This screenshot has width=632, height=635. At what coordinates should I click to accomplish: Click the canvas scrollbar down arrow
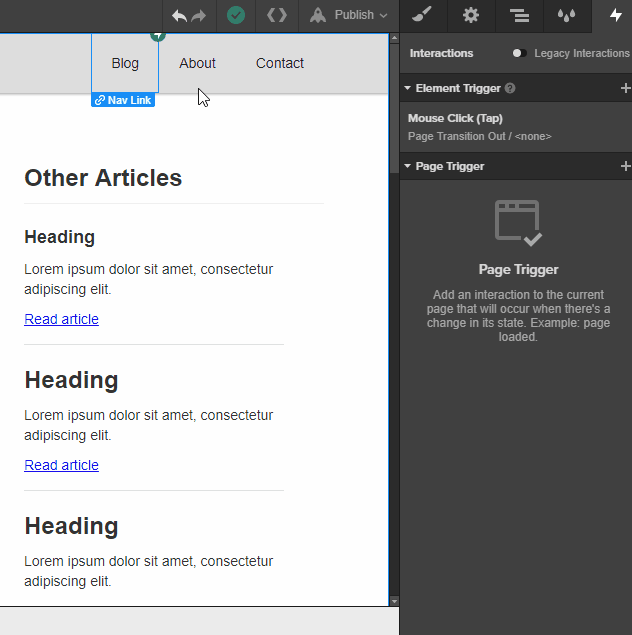(x=394, y=601)
